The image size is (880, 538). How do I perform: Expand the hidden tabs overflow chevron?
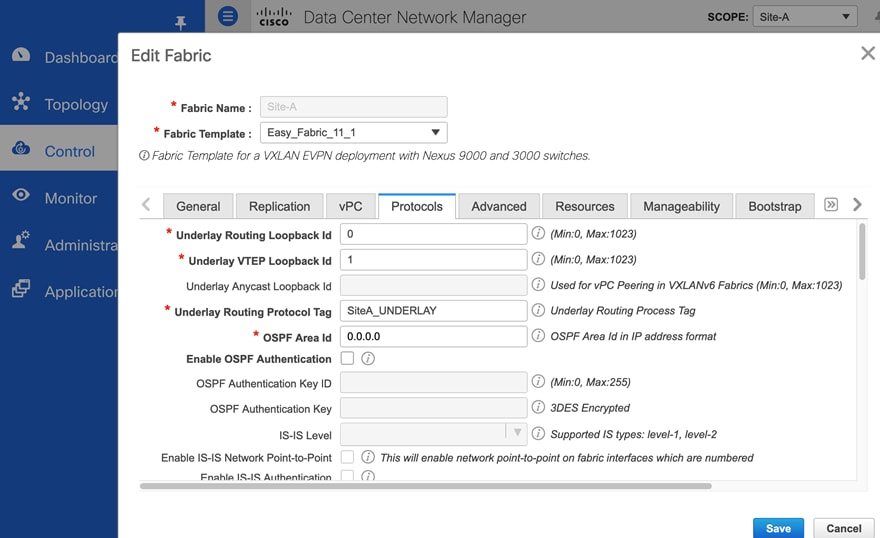coord(830,205)
